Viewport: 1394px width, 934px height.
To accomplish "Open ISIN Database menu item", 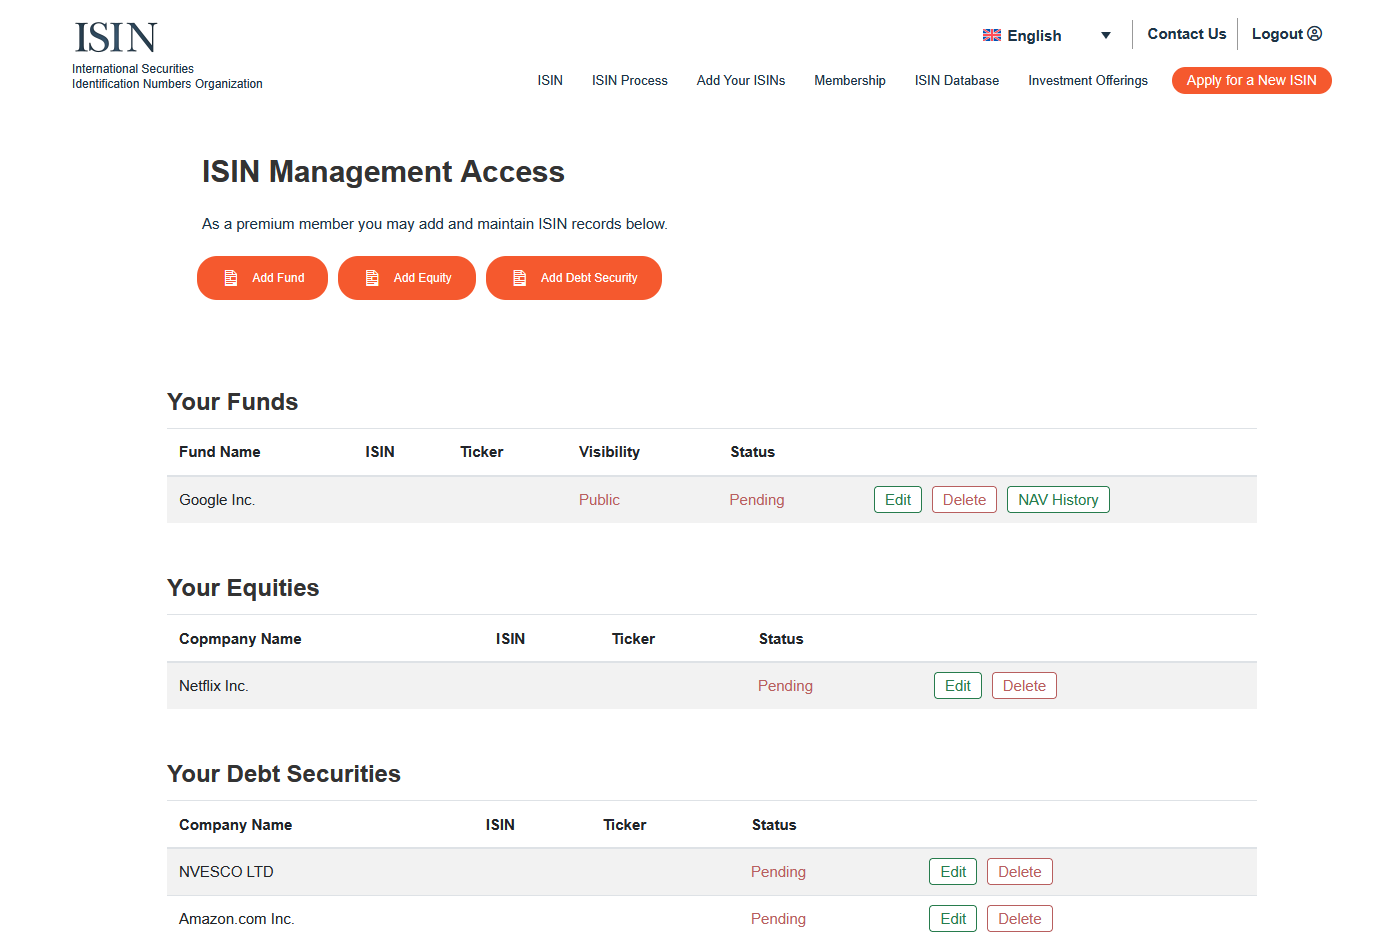I will click(957, 81).
